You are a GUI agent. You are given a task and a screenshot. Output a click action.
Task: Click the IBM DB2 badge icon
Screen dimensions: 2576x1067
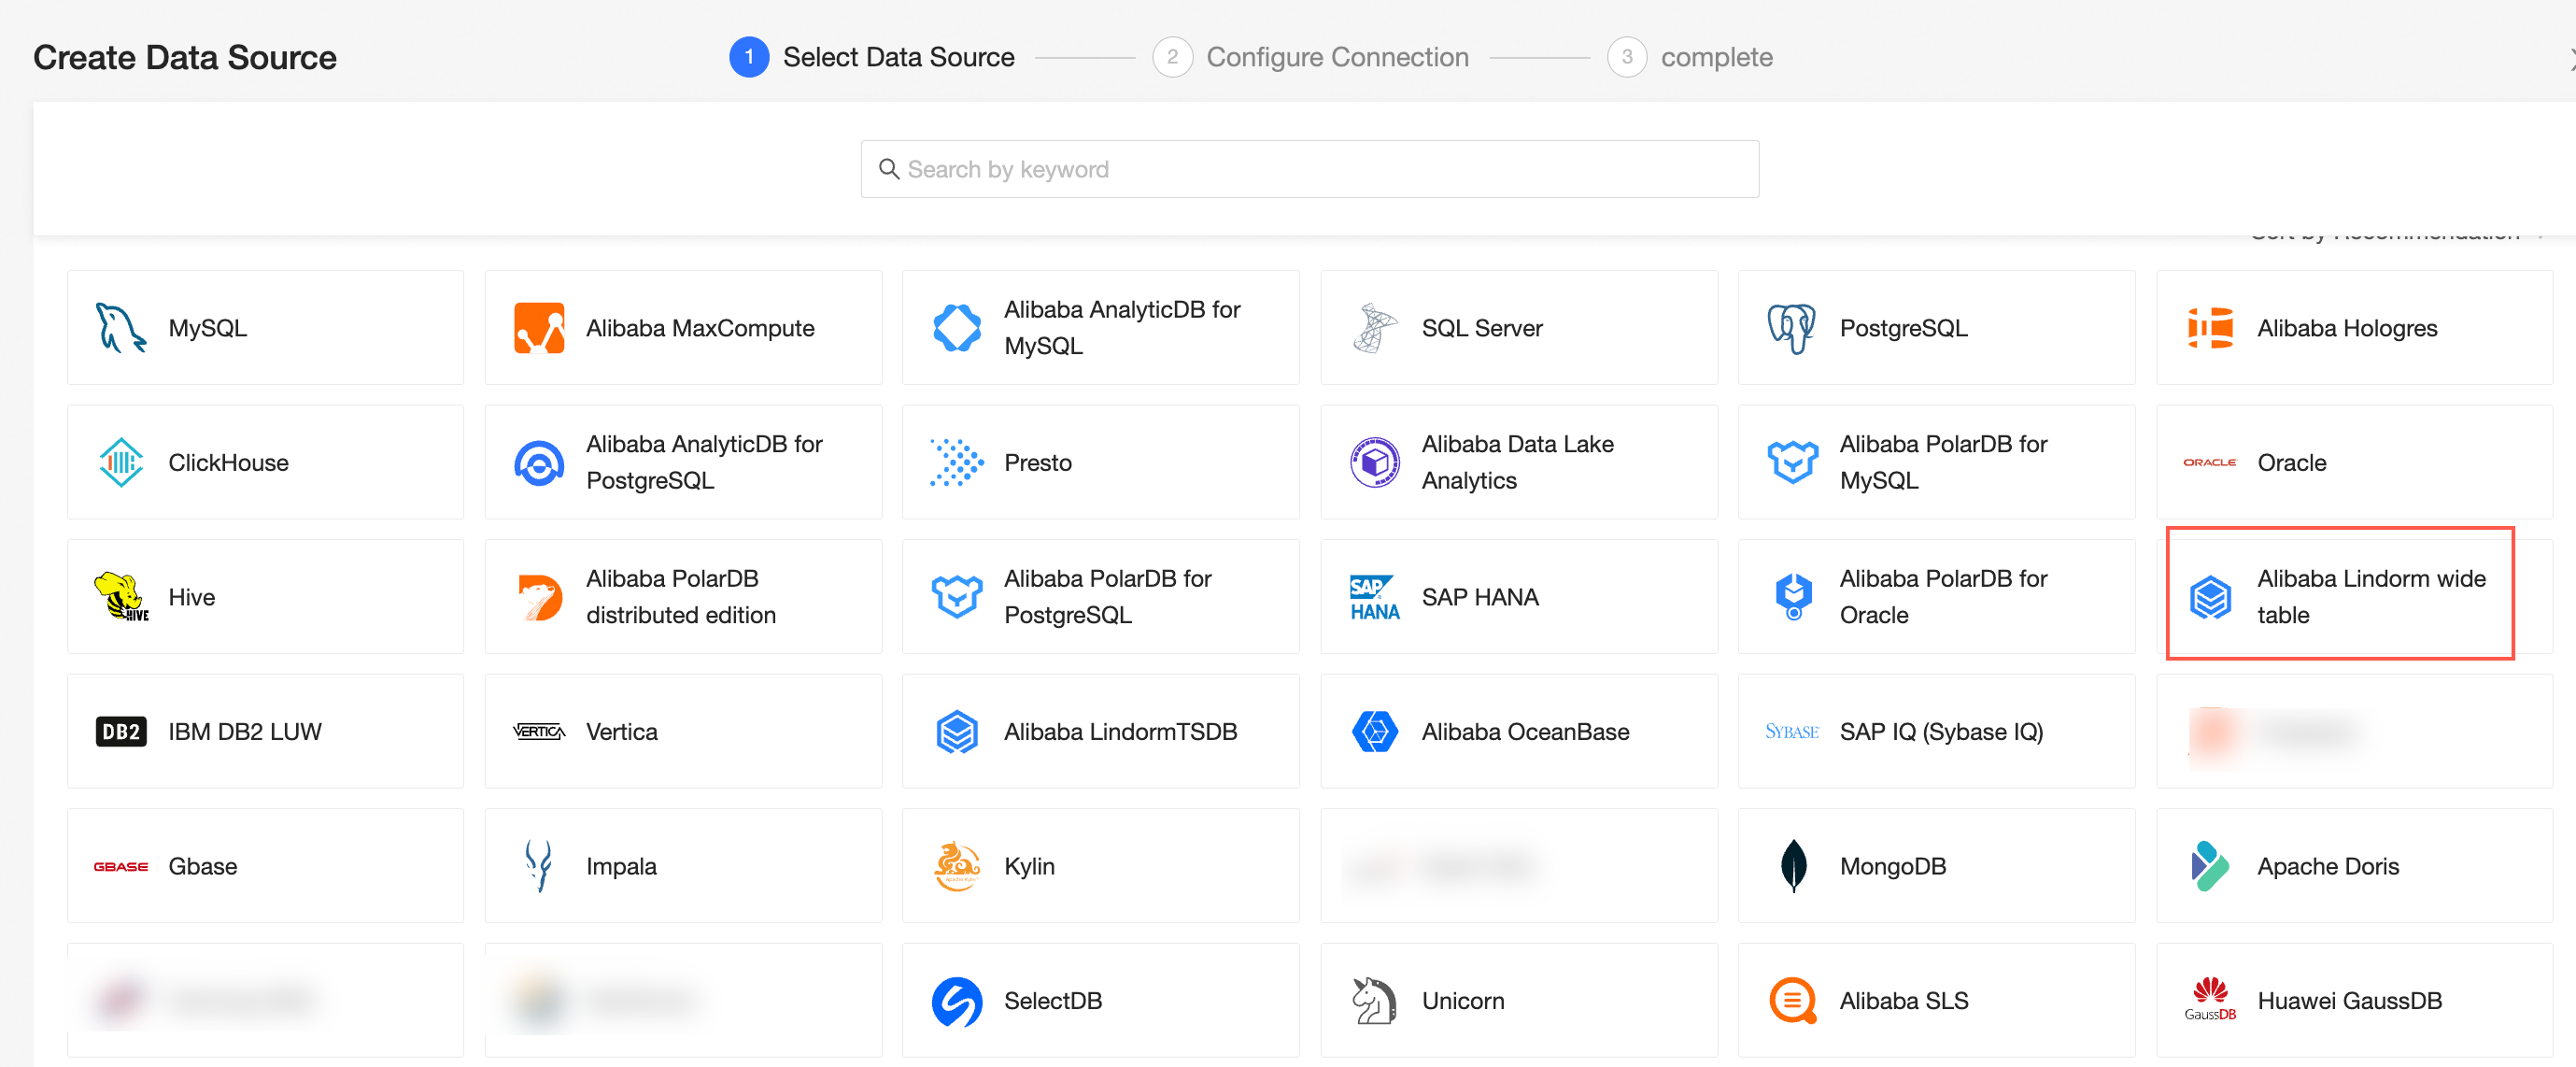pos(121,732)
